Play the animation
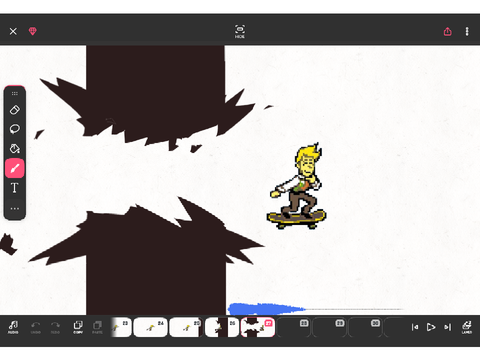The height and width of the screenshot is (360, 480). point(431,327)
